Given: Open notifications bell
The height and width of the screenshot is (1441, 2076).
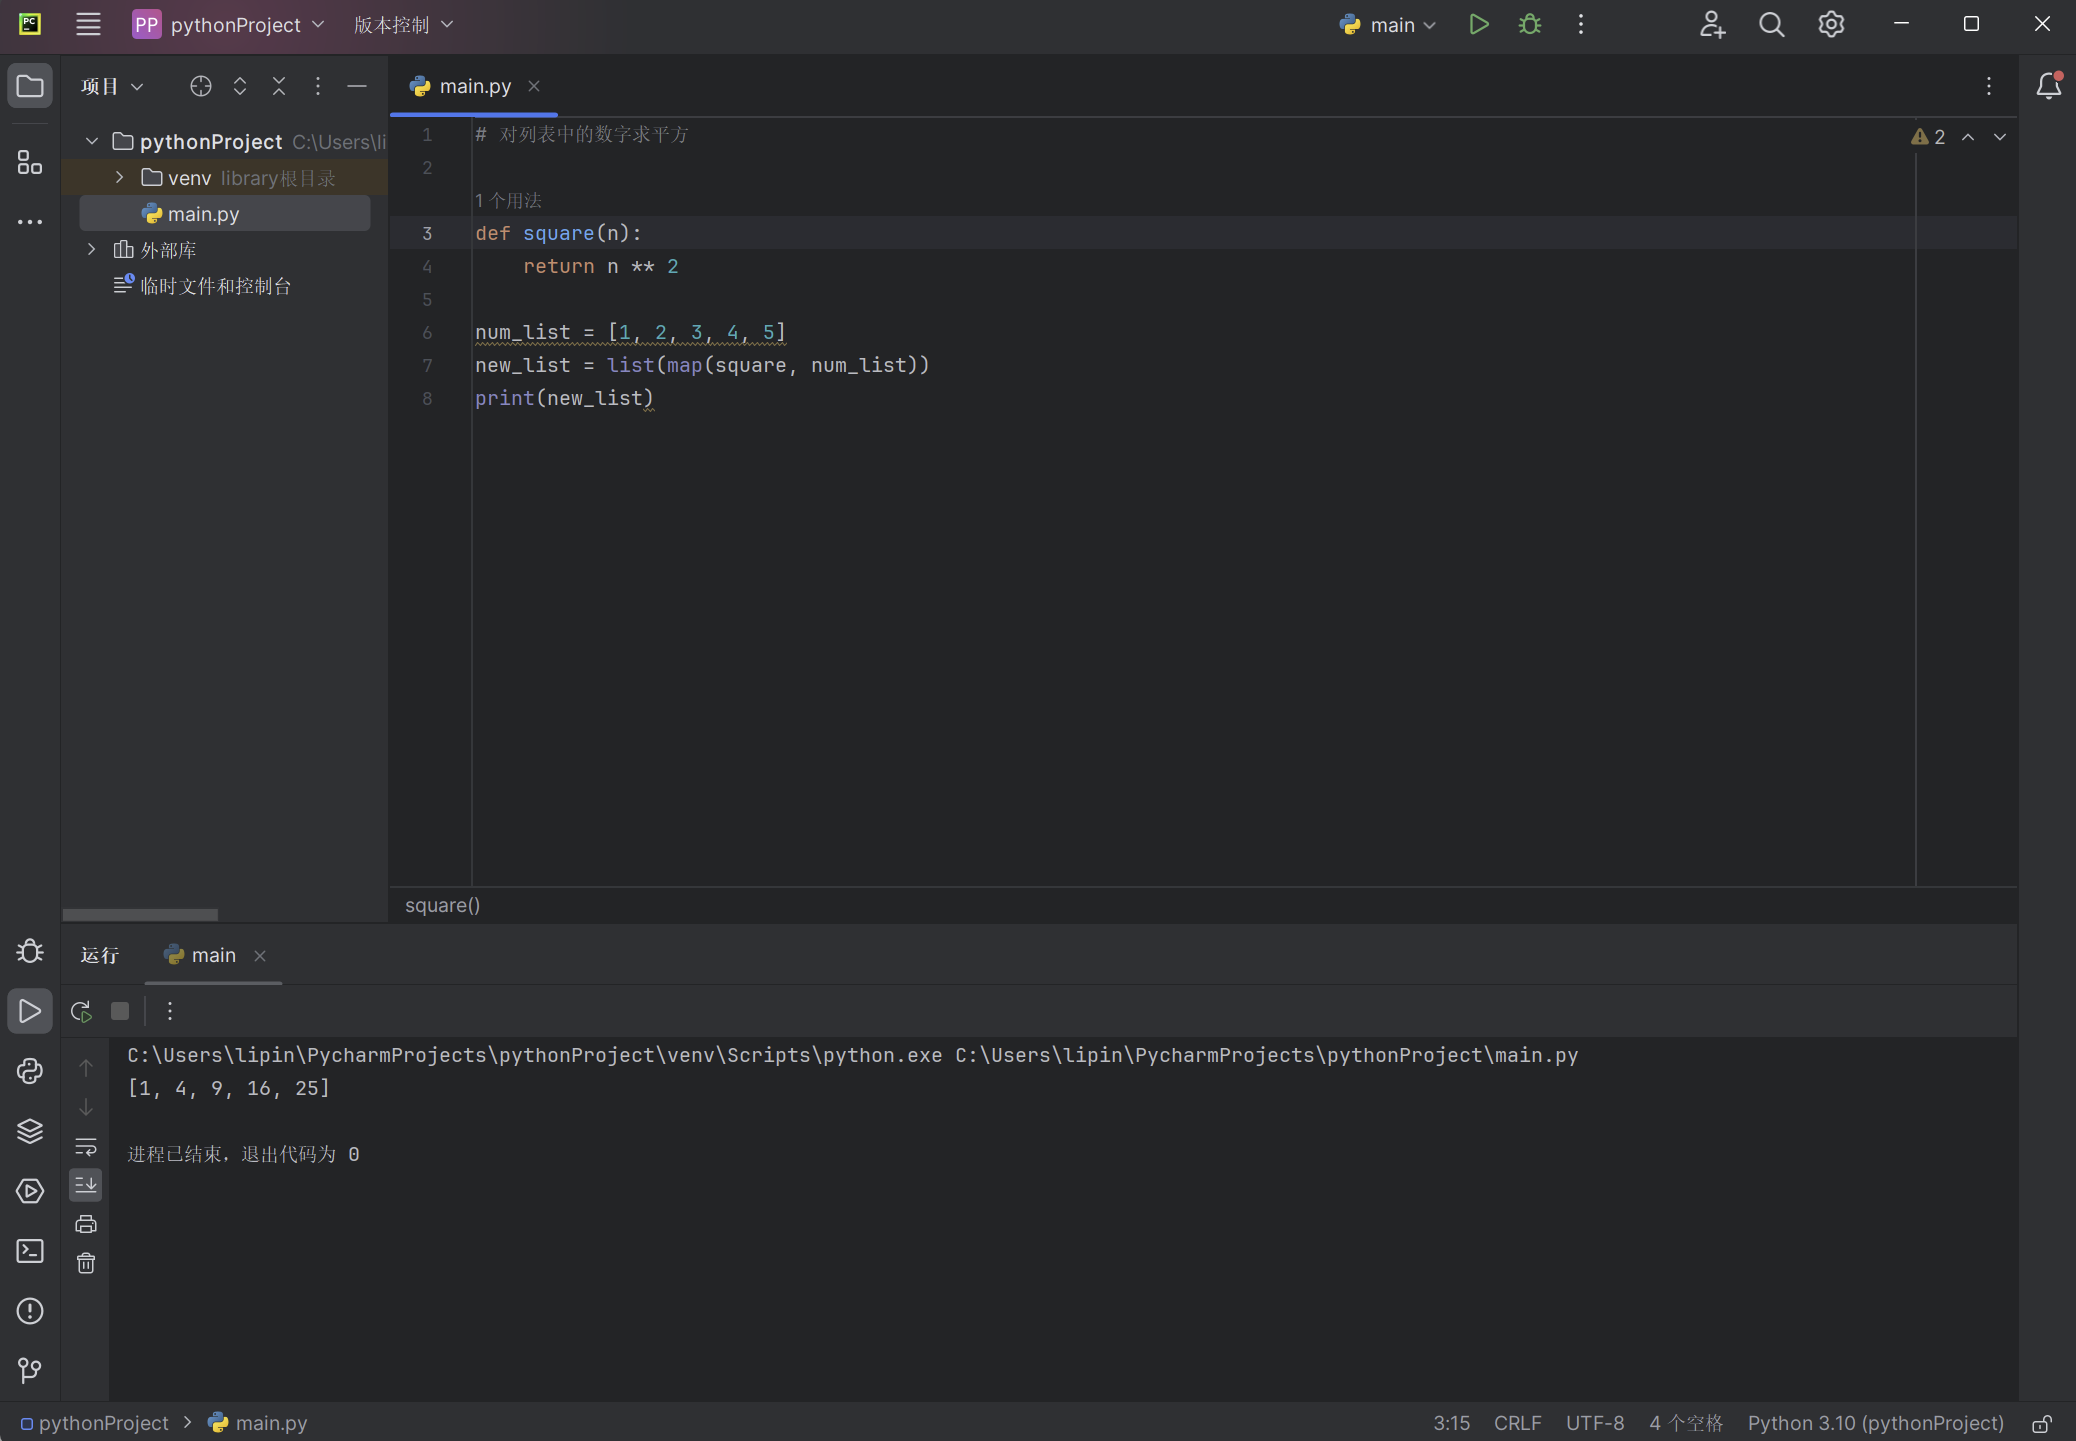Looking at the screenshot, I should [x=2048, y=86].
